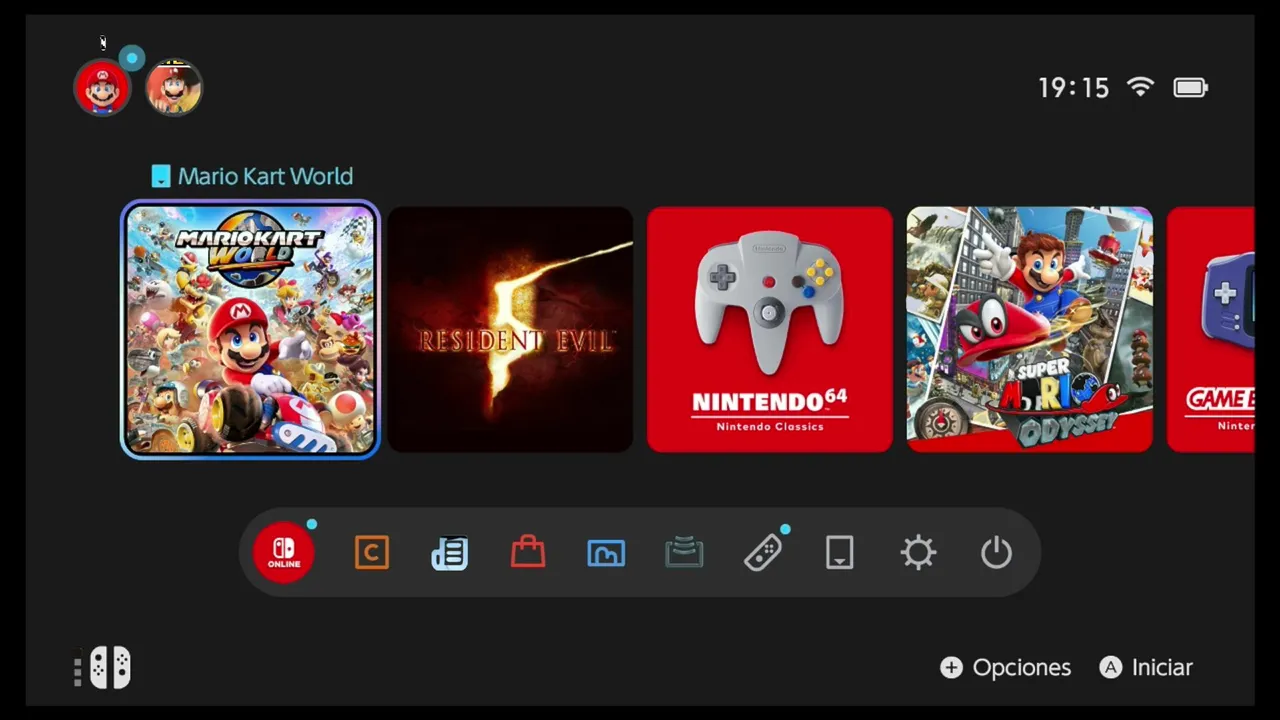Select the second user avatar

(x=174, y=88)
